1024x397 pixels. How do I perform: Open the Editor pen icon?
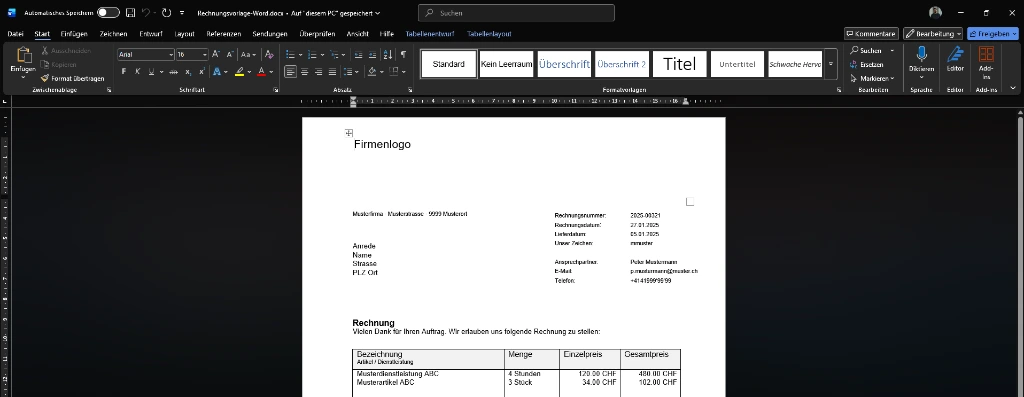955,54
